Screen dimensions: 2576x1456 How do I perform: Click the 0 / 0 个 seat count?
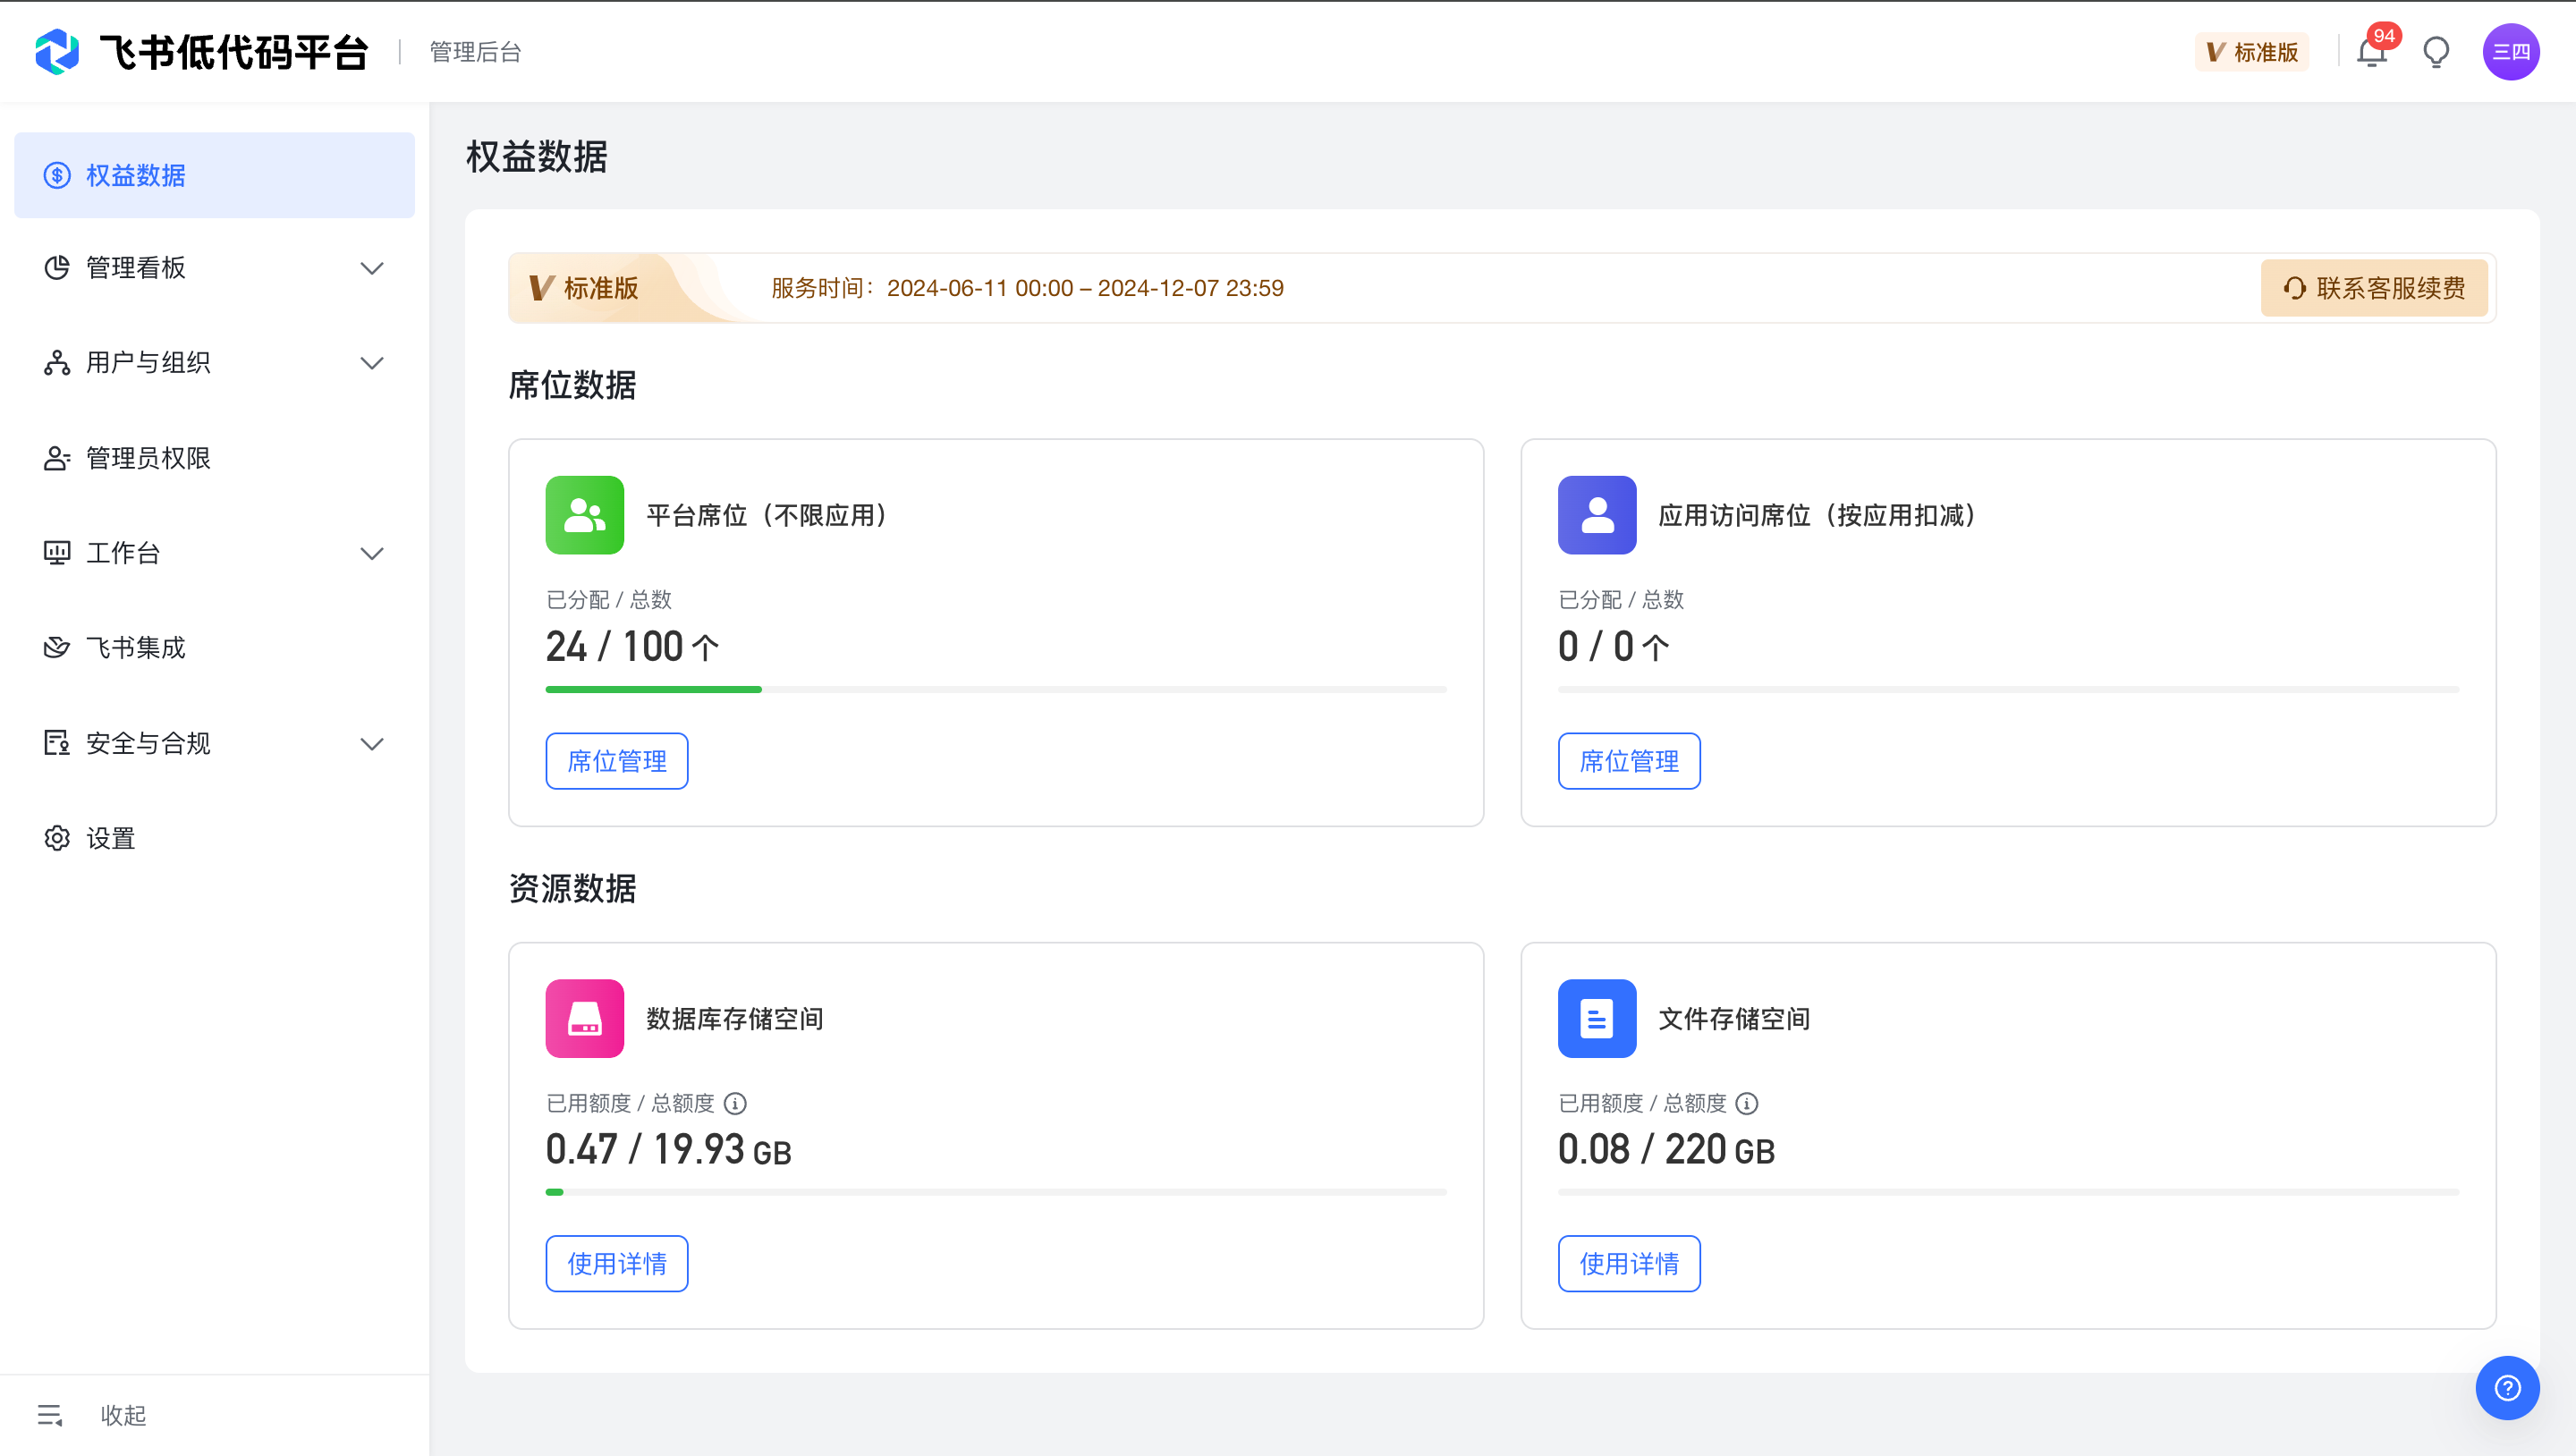(x=1613, y=646)
